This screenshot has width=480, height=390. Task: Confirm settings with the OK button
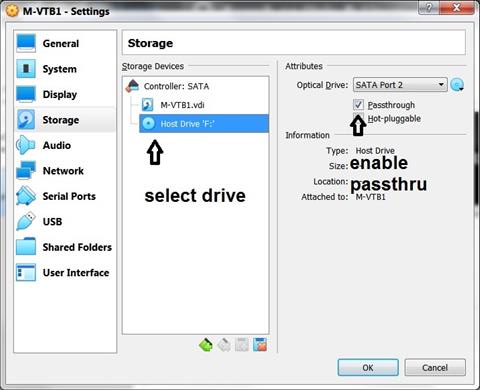click(x=368, y=367)
